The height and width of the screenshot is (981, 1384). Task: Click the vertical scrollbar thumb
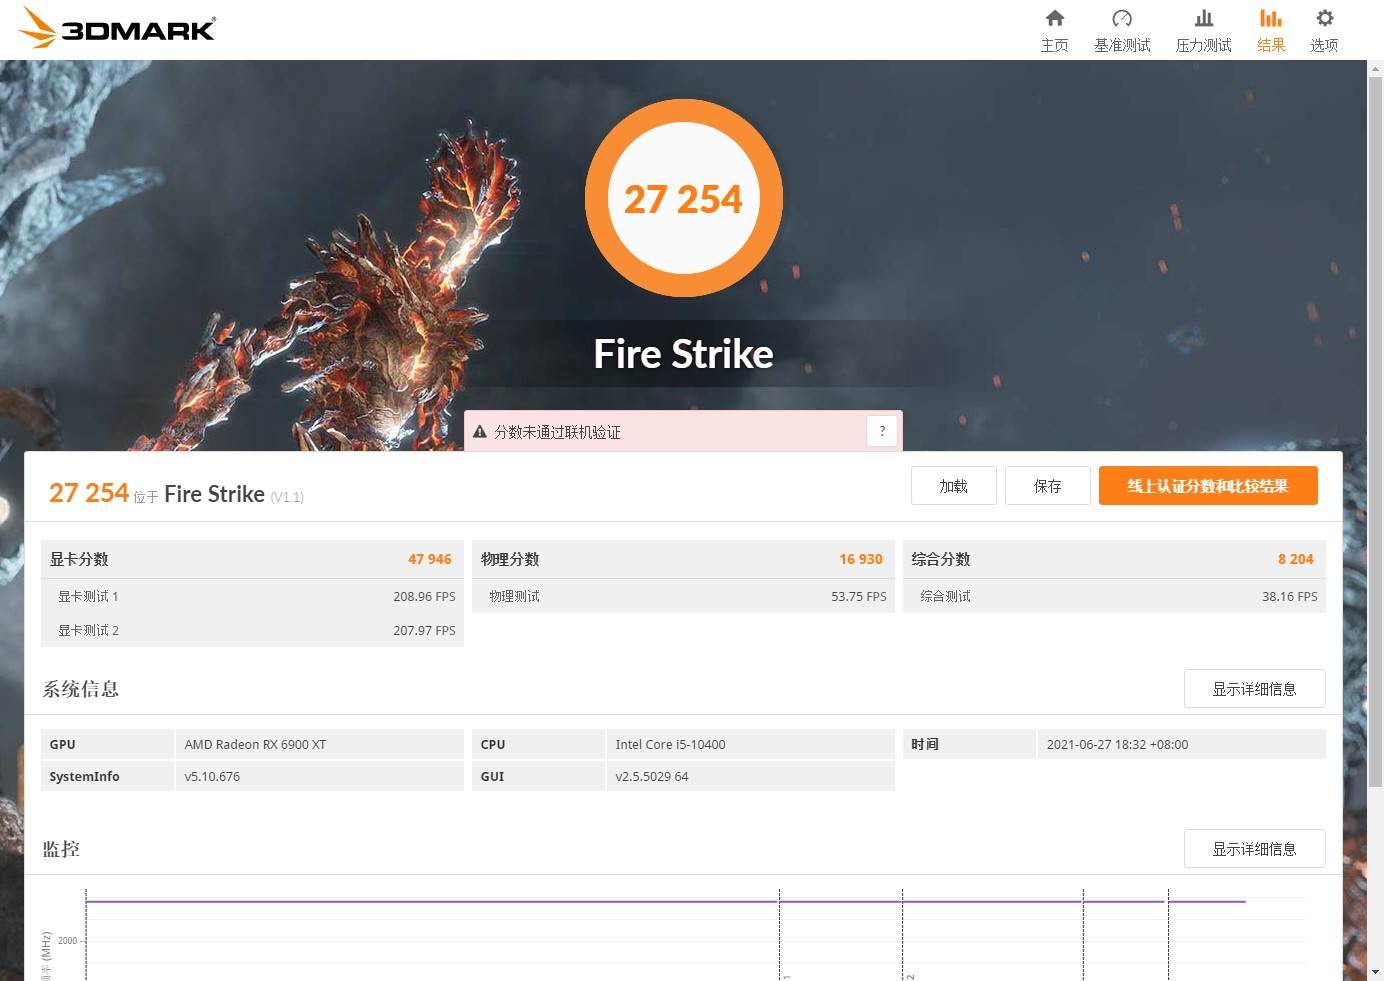click(x=1375, y=430)
